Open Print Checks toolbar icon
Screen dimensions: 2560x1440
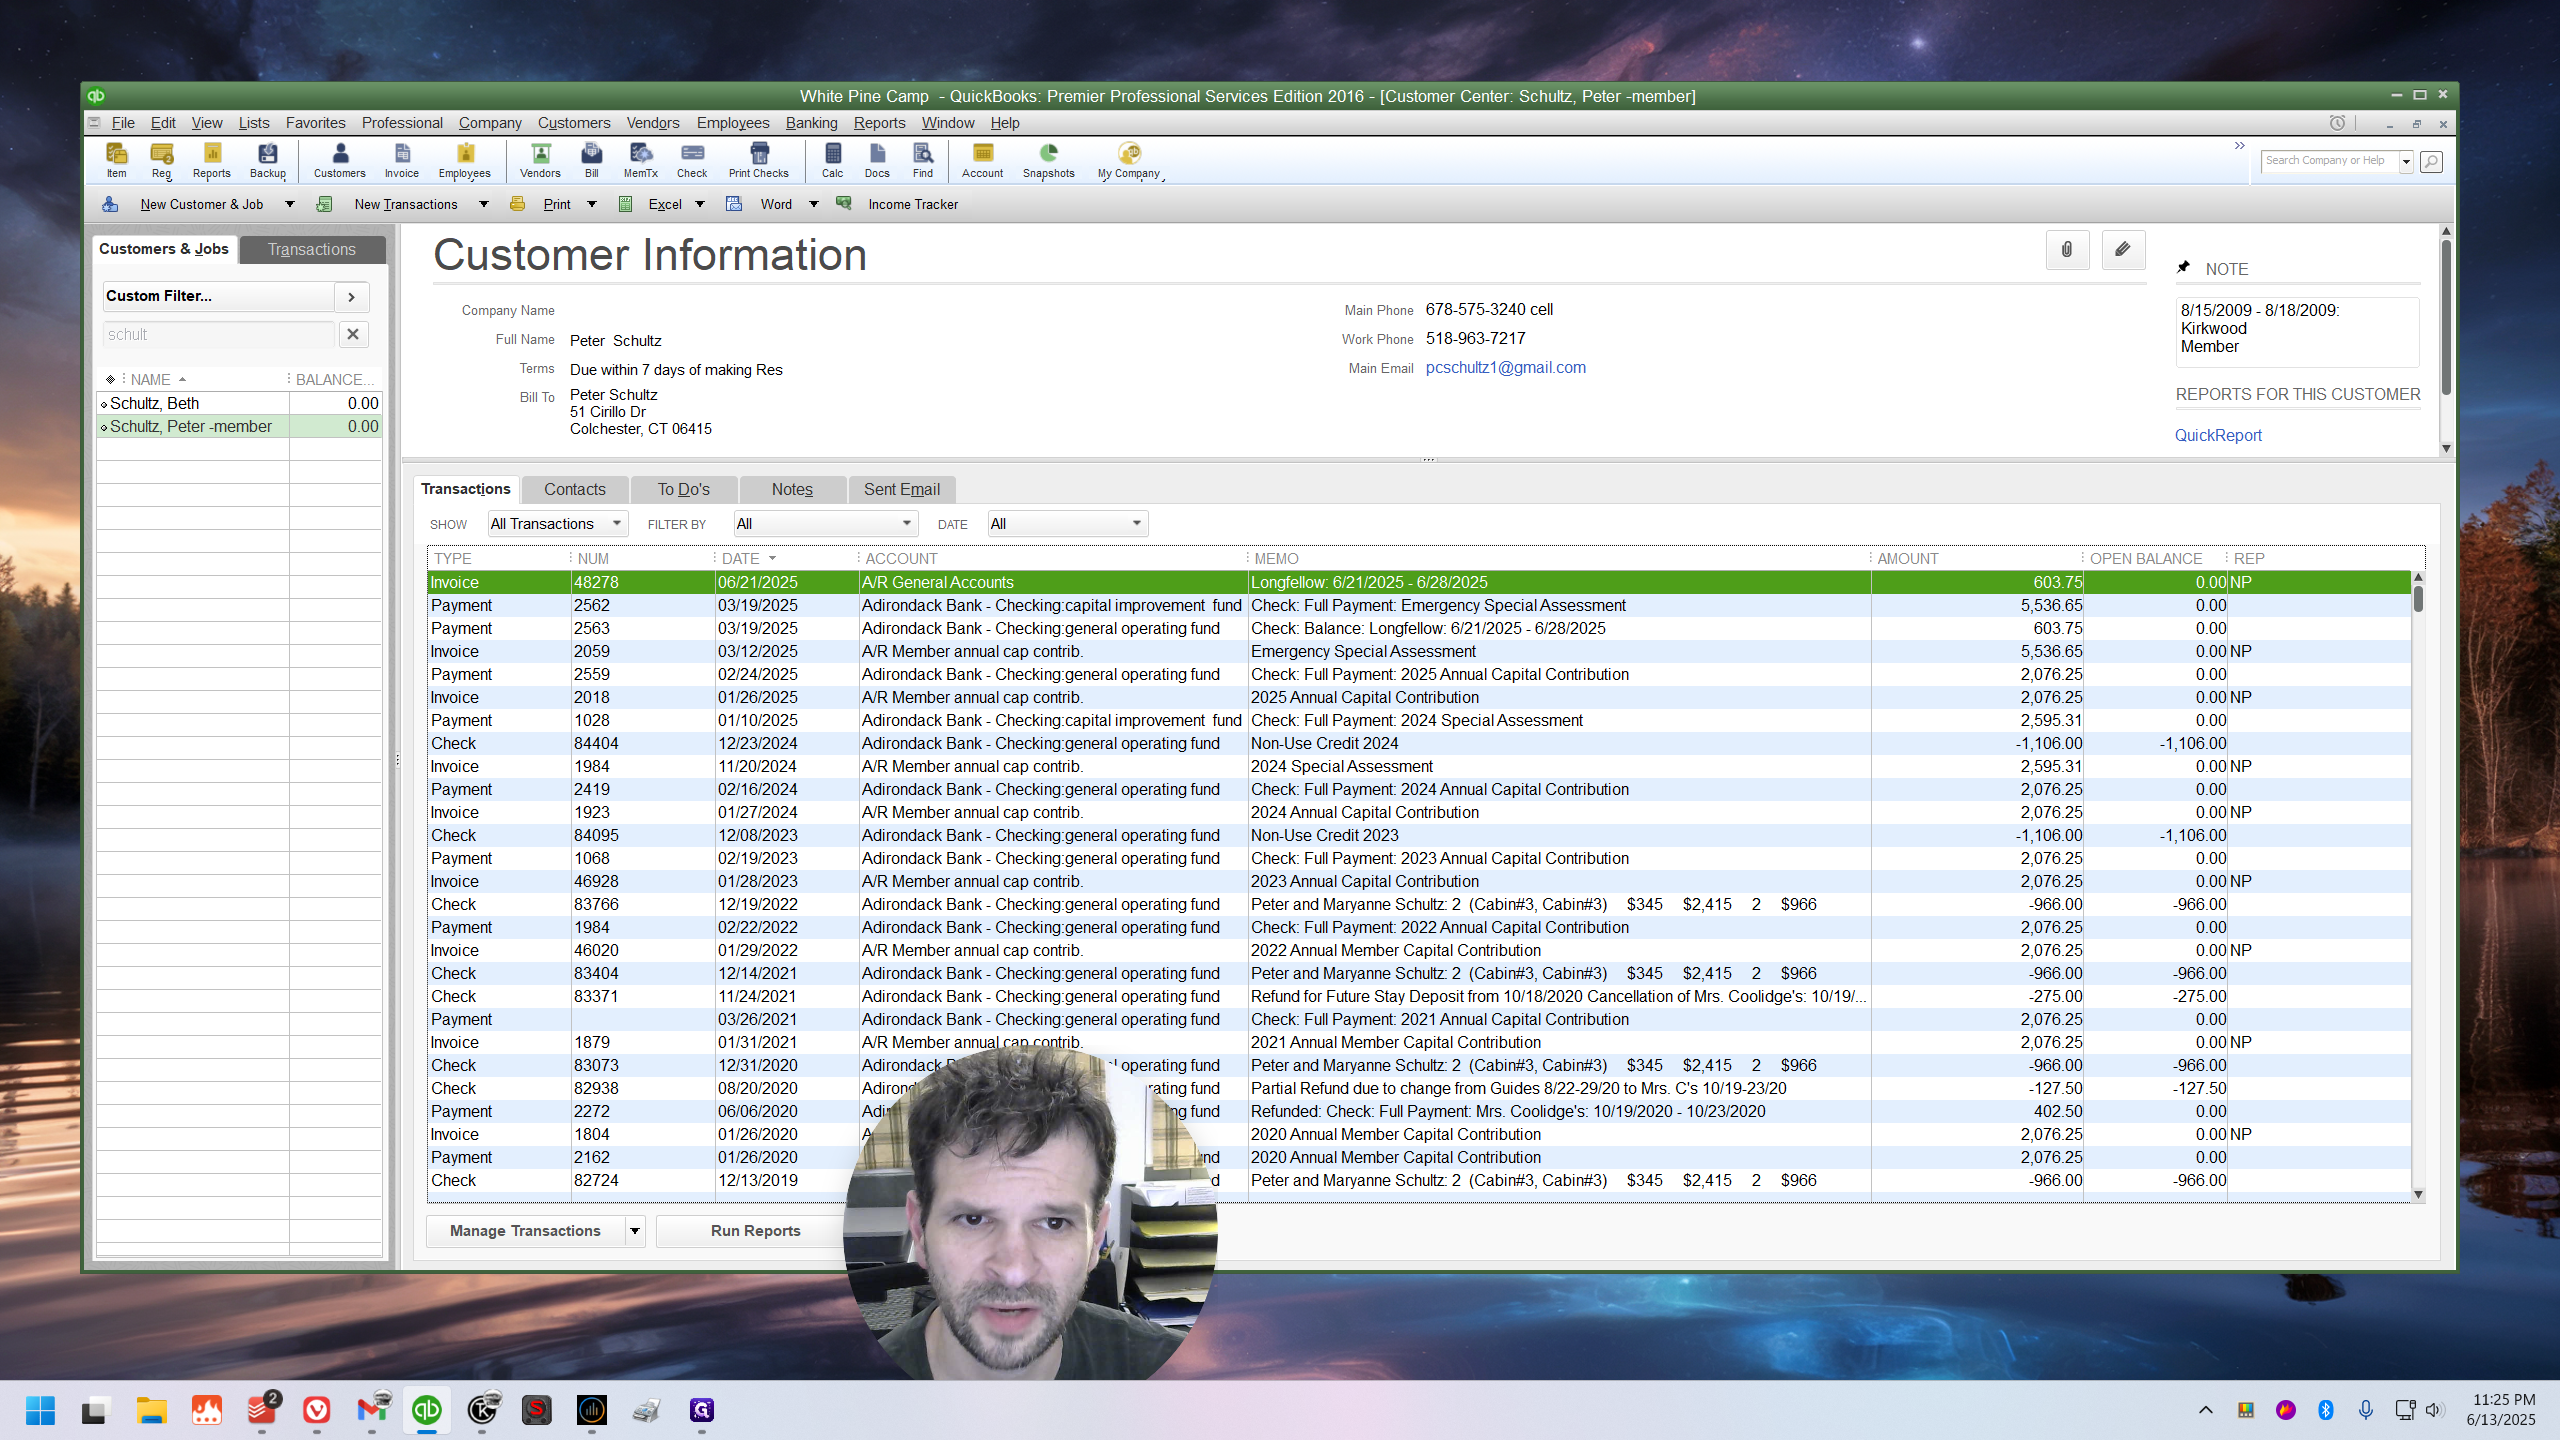[759, 160]
